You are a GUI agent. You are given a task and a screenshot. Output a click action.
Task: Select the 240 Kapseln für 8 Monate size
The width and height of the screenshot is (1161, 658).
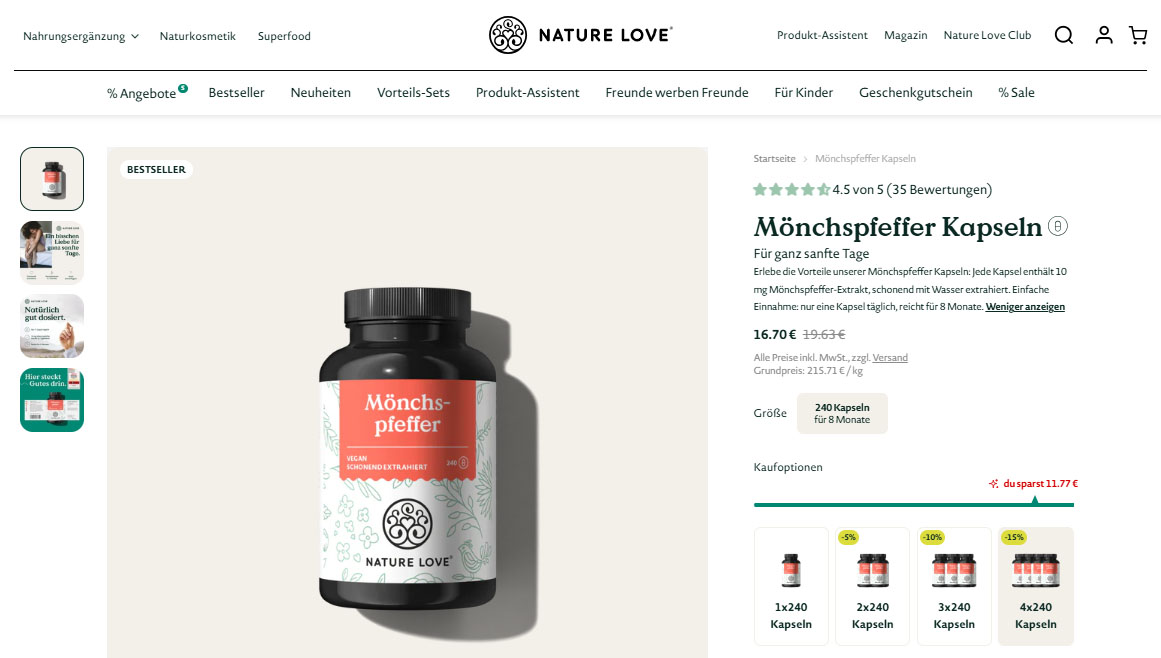point(842,413)
